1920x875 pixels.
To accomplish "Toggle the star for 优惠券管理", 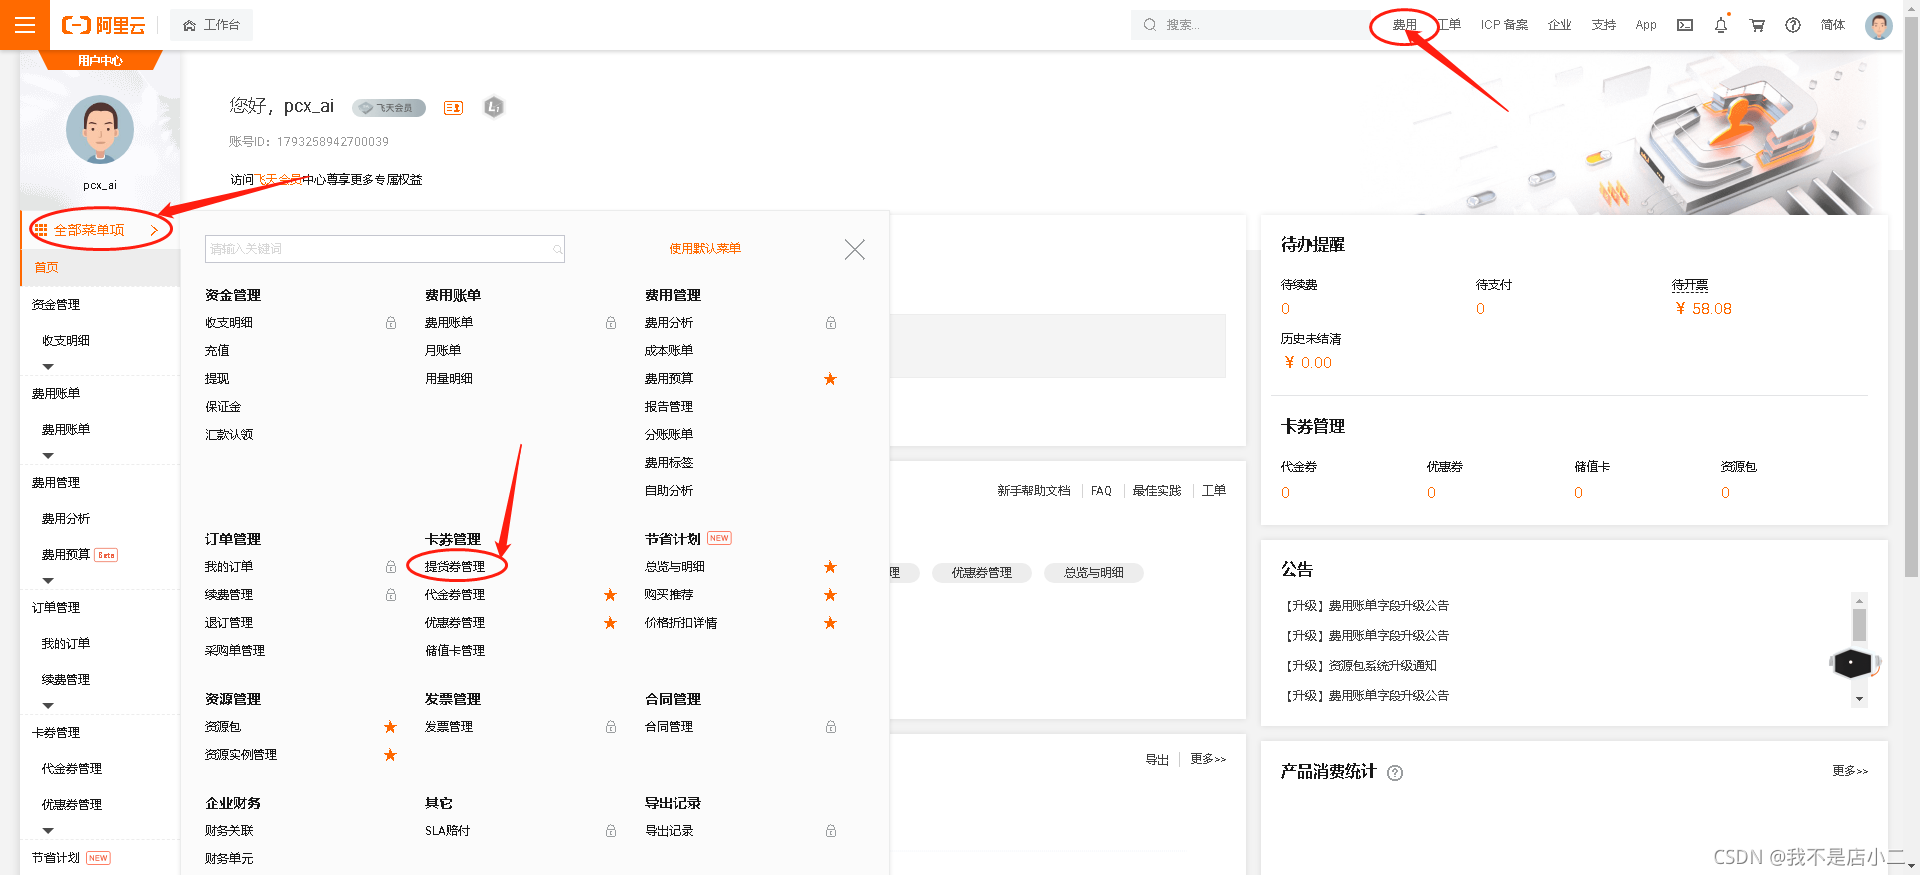I will click(x=610, y=623).
